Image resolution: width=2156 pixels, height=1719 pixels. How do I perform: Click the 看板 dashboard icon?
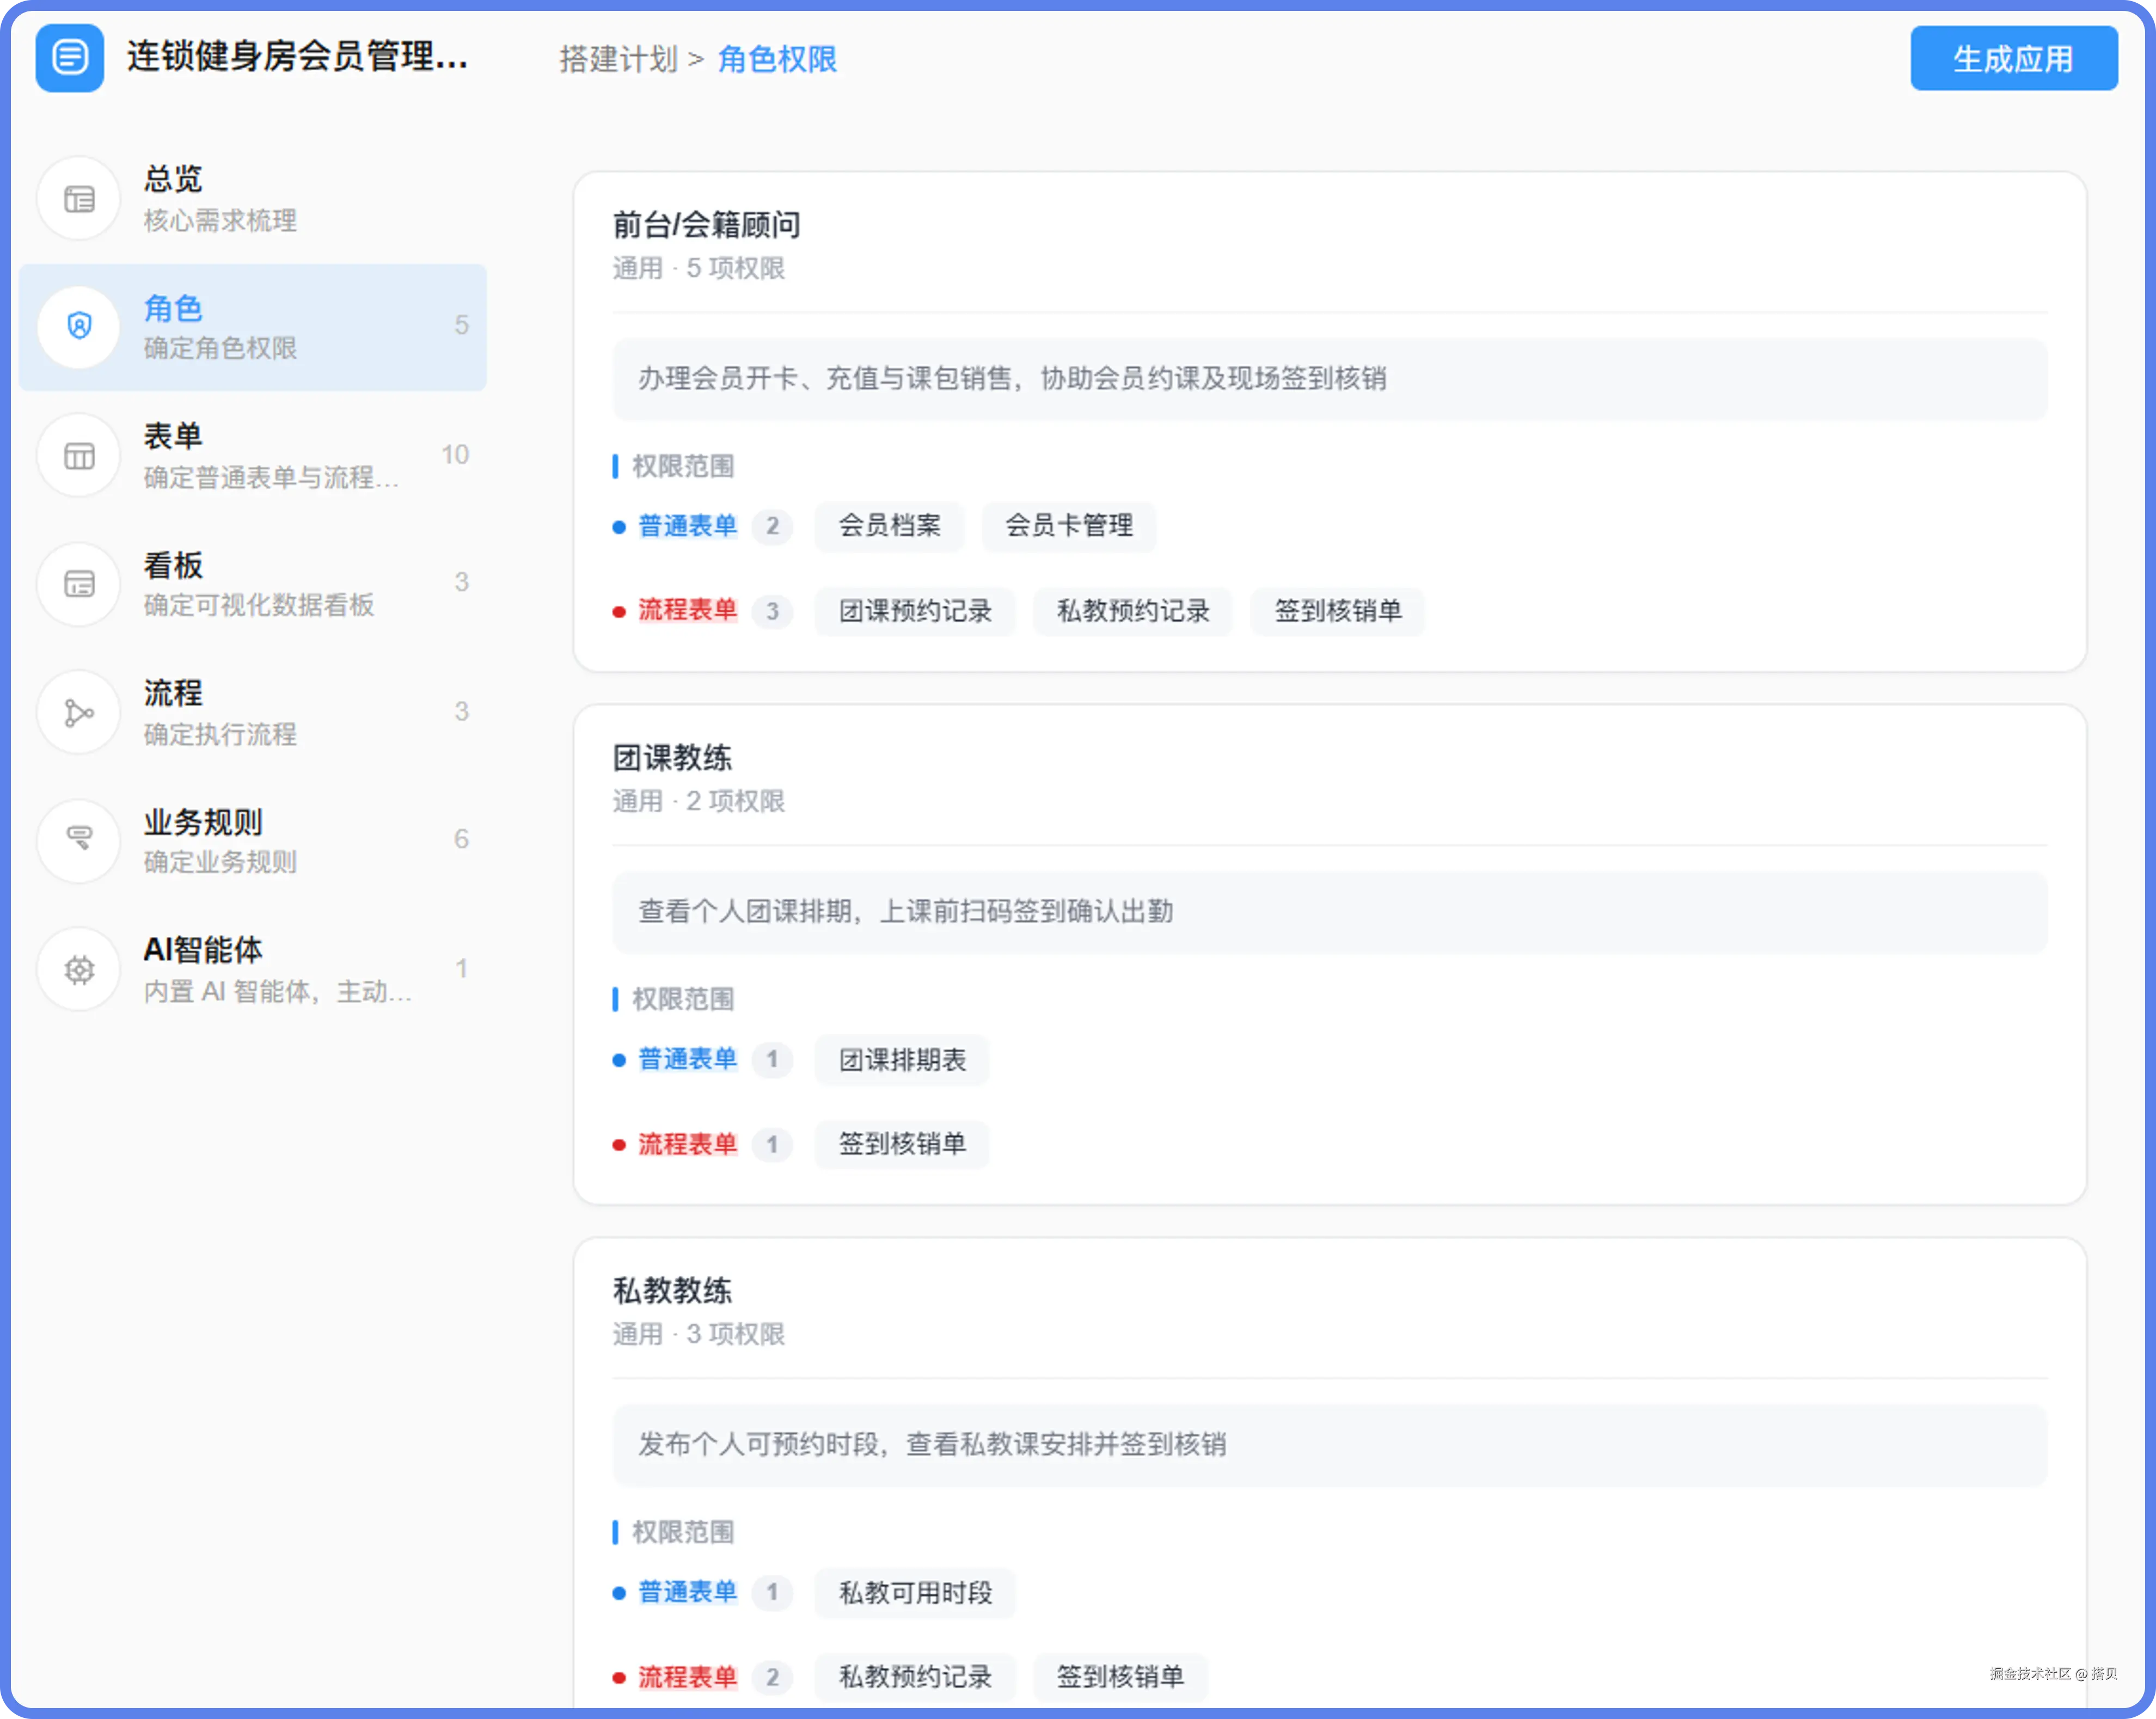pyautogui.click(x=79, y=584)
